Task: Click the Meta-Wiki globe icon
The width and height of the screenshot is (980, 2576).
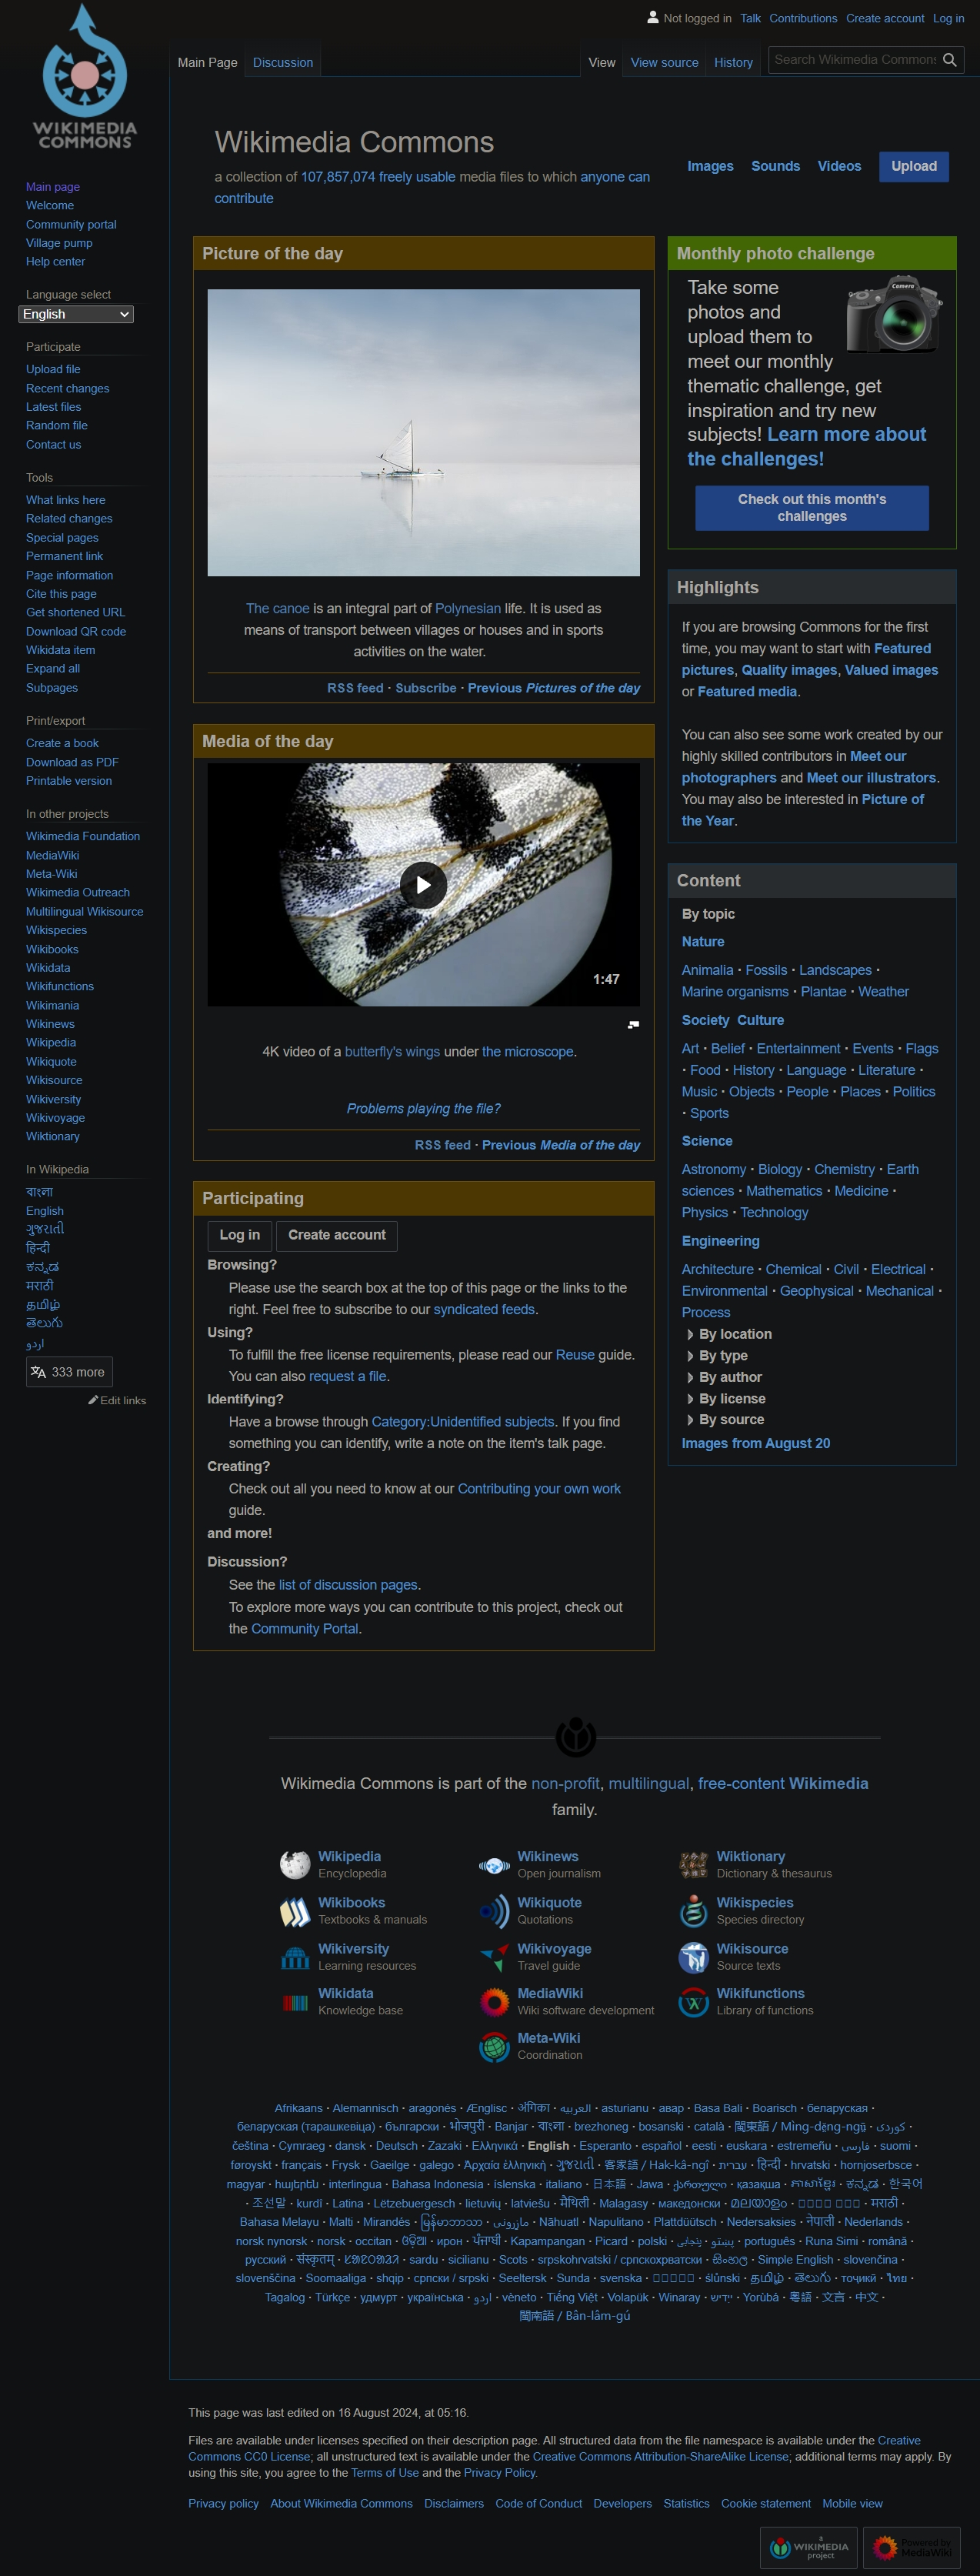Action: click(x=494, y=2047)
